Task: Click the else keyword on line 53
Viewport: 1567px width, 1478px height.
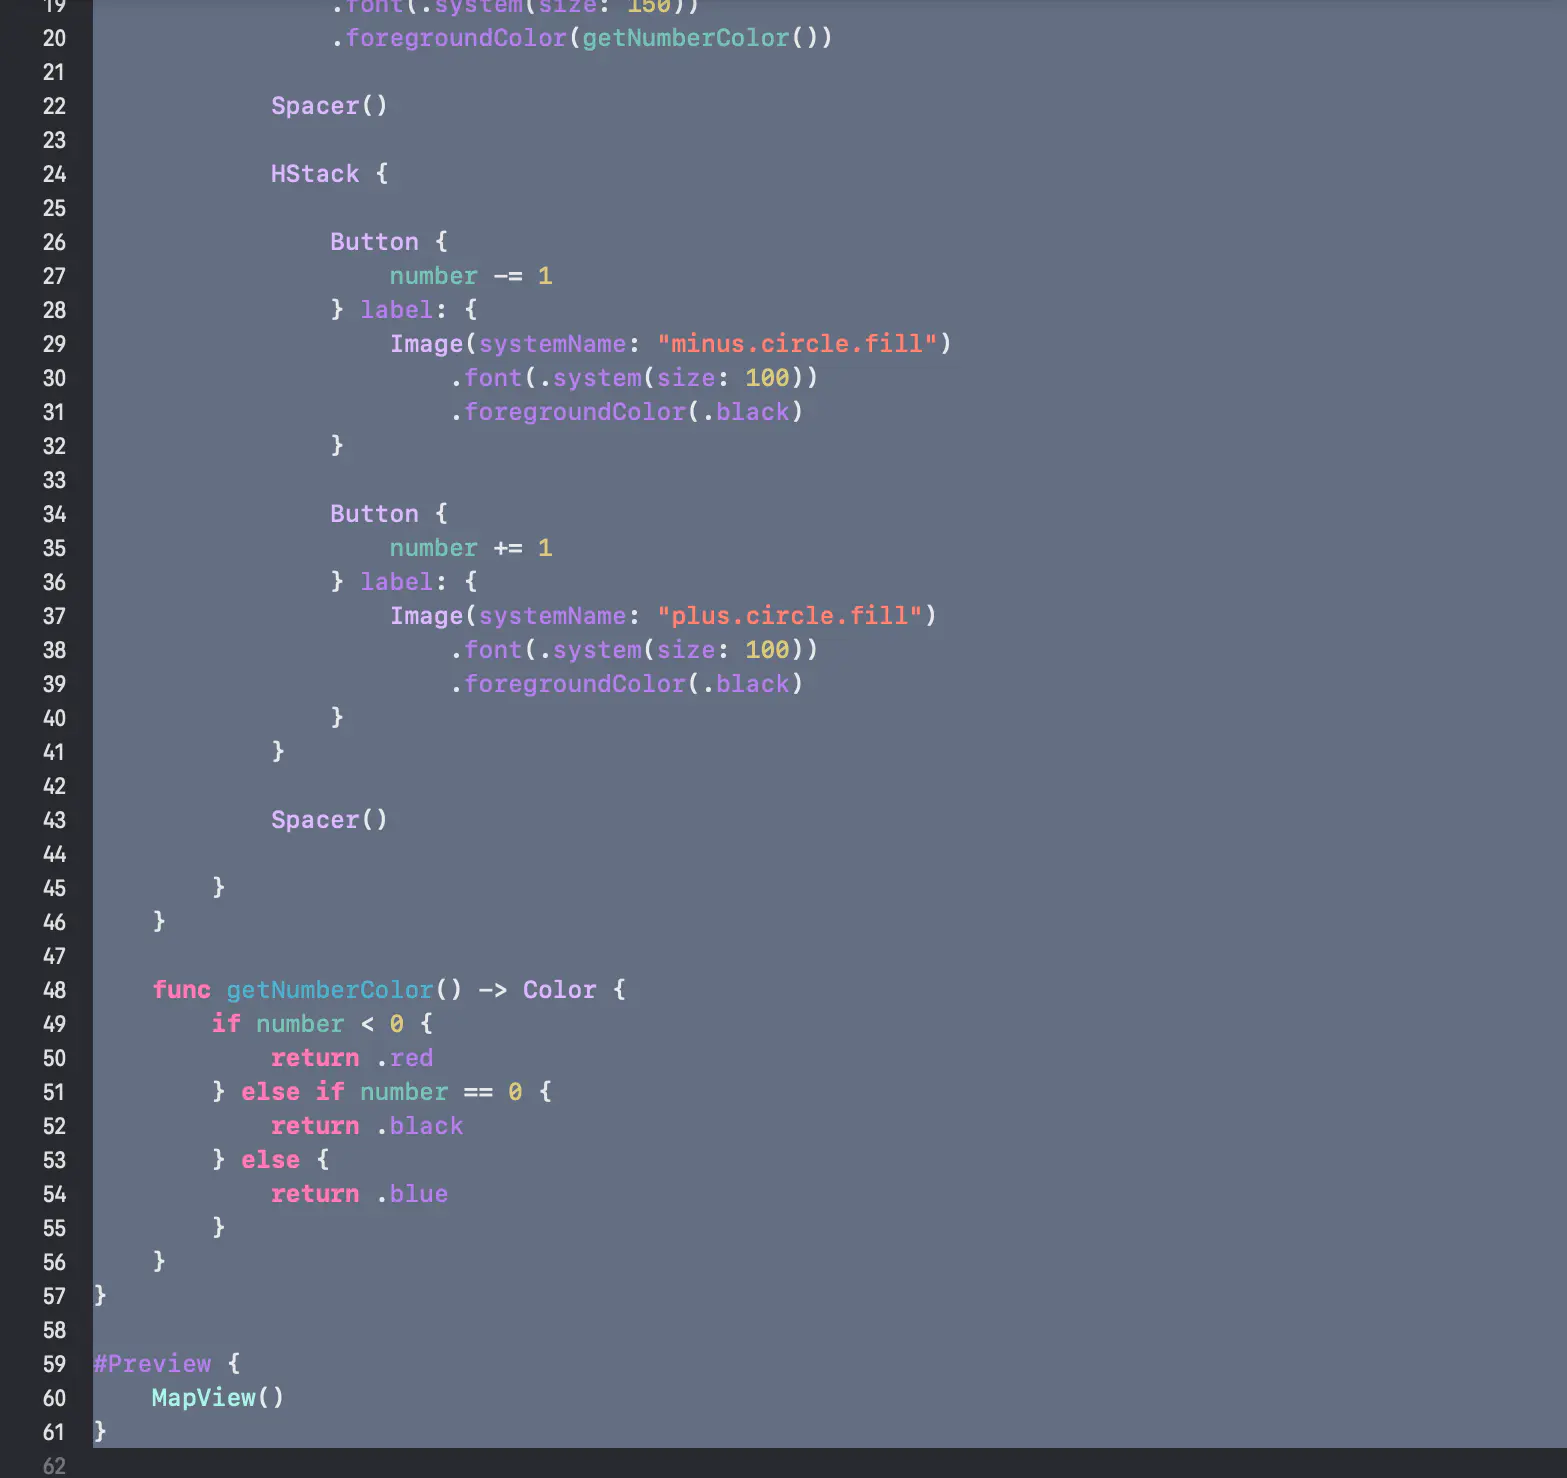Action: point(271,1160)
